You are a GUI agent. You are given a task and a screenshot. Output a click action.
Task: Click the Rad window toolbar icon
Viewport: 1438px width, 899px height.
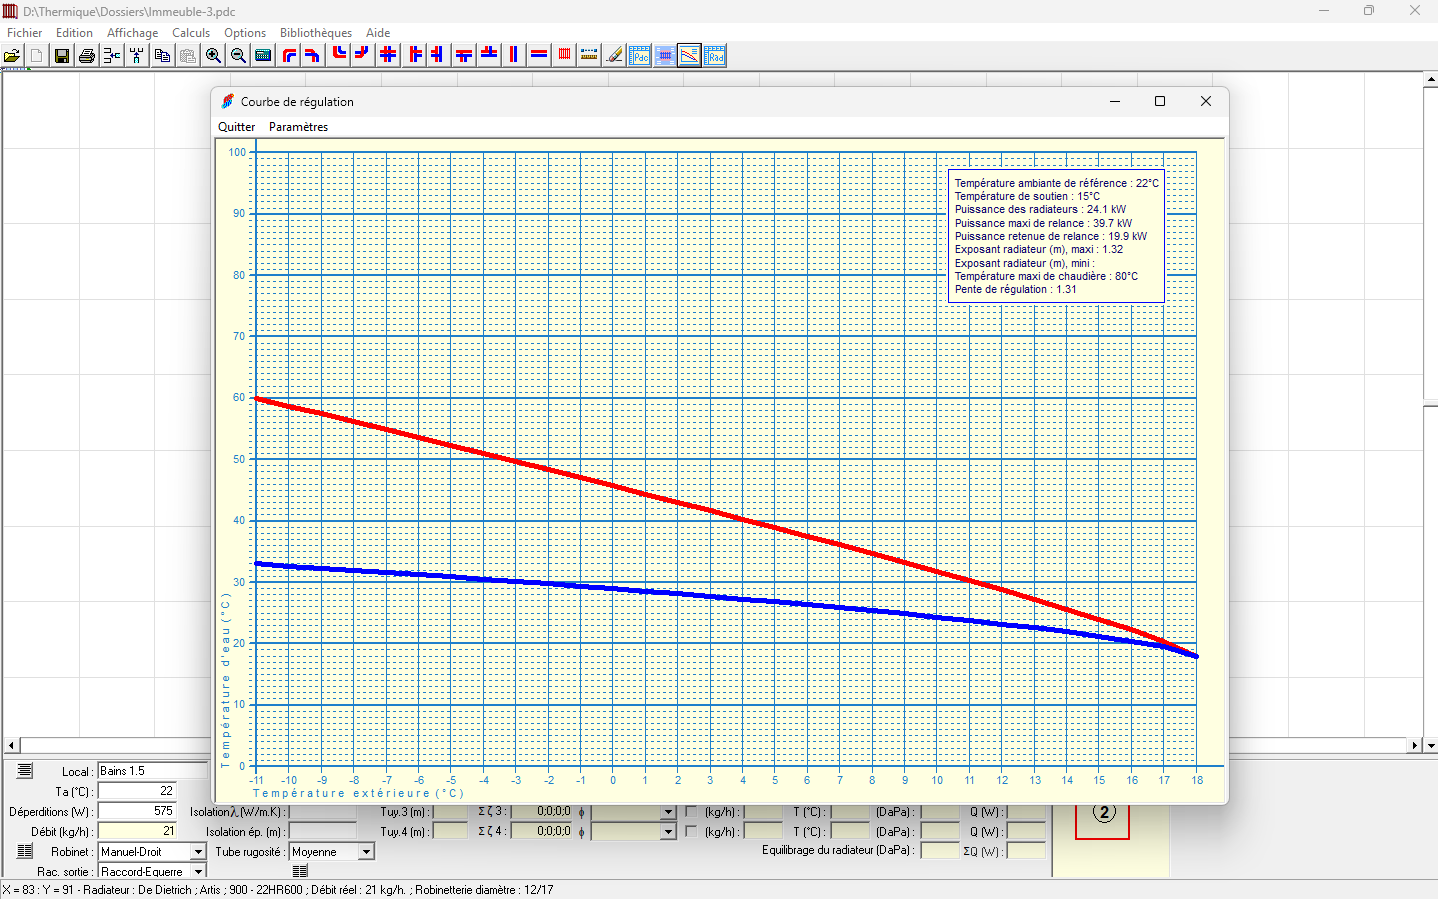tap(715, 56)
